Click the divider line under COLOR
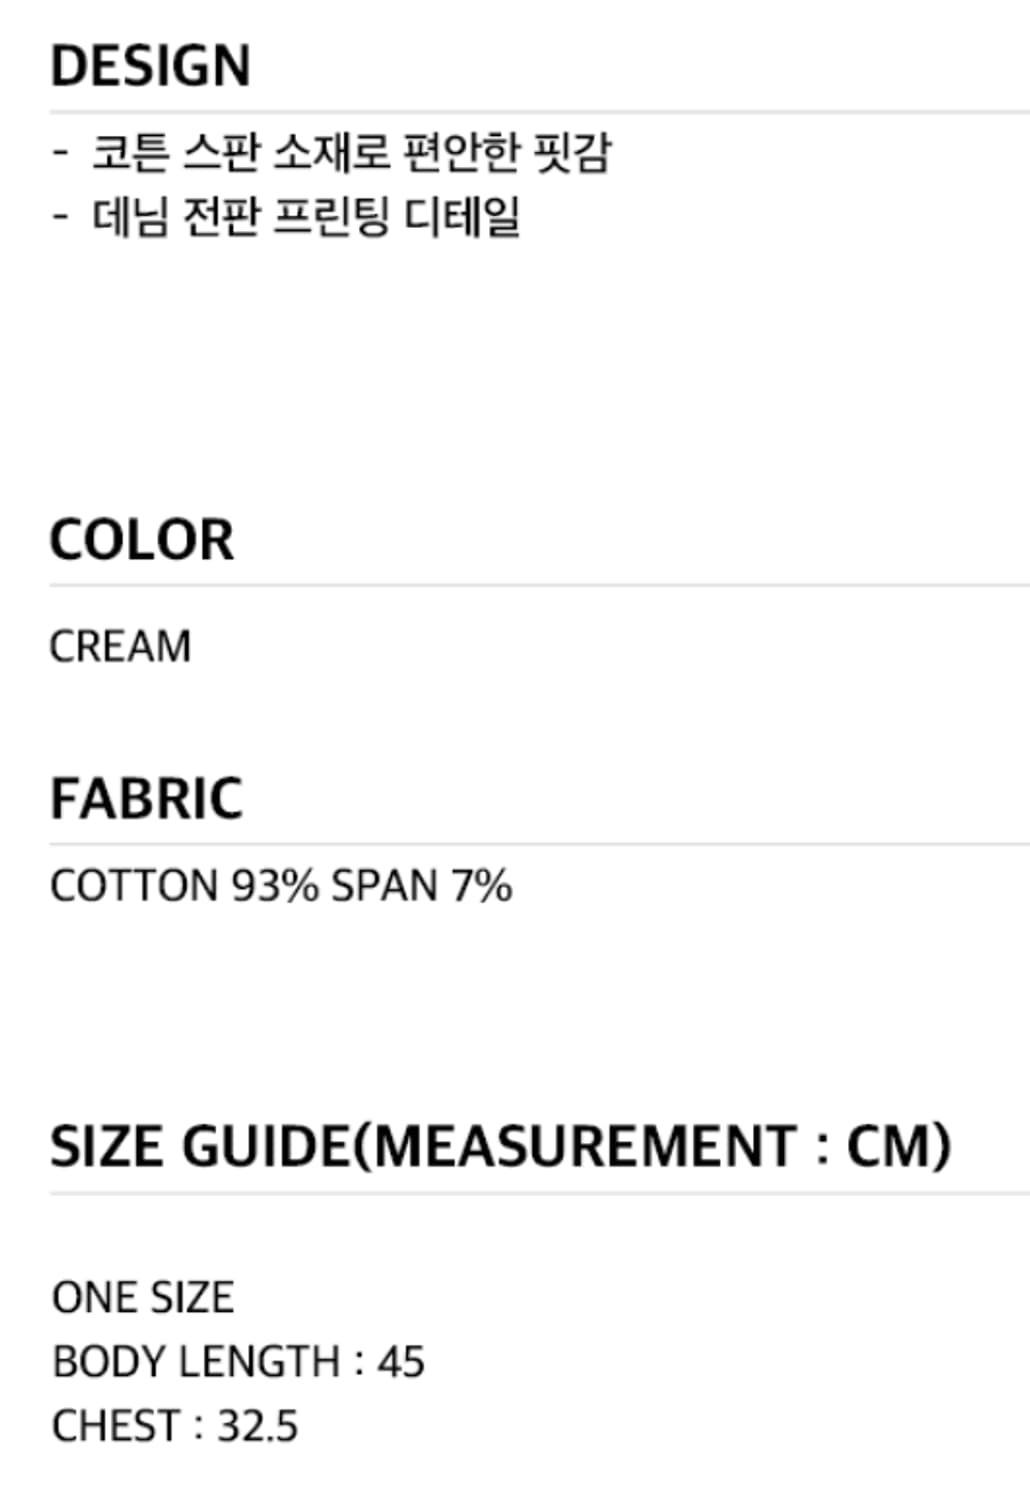1030x1500 pixels. [x=540, y=585]
